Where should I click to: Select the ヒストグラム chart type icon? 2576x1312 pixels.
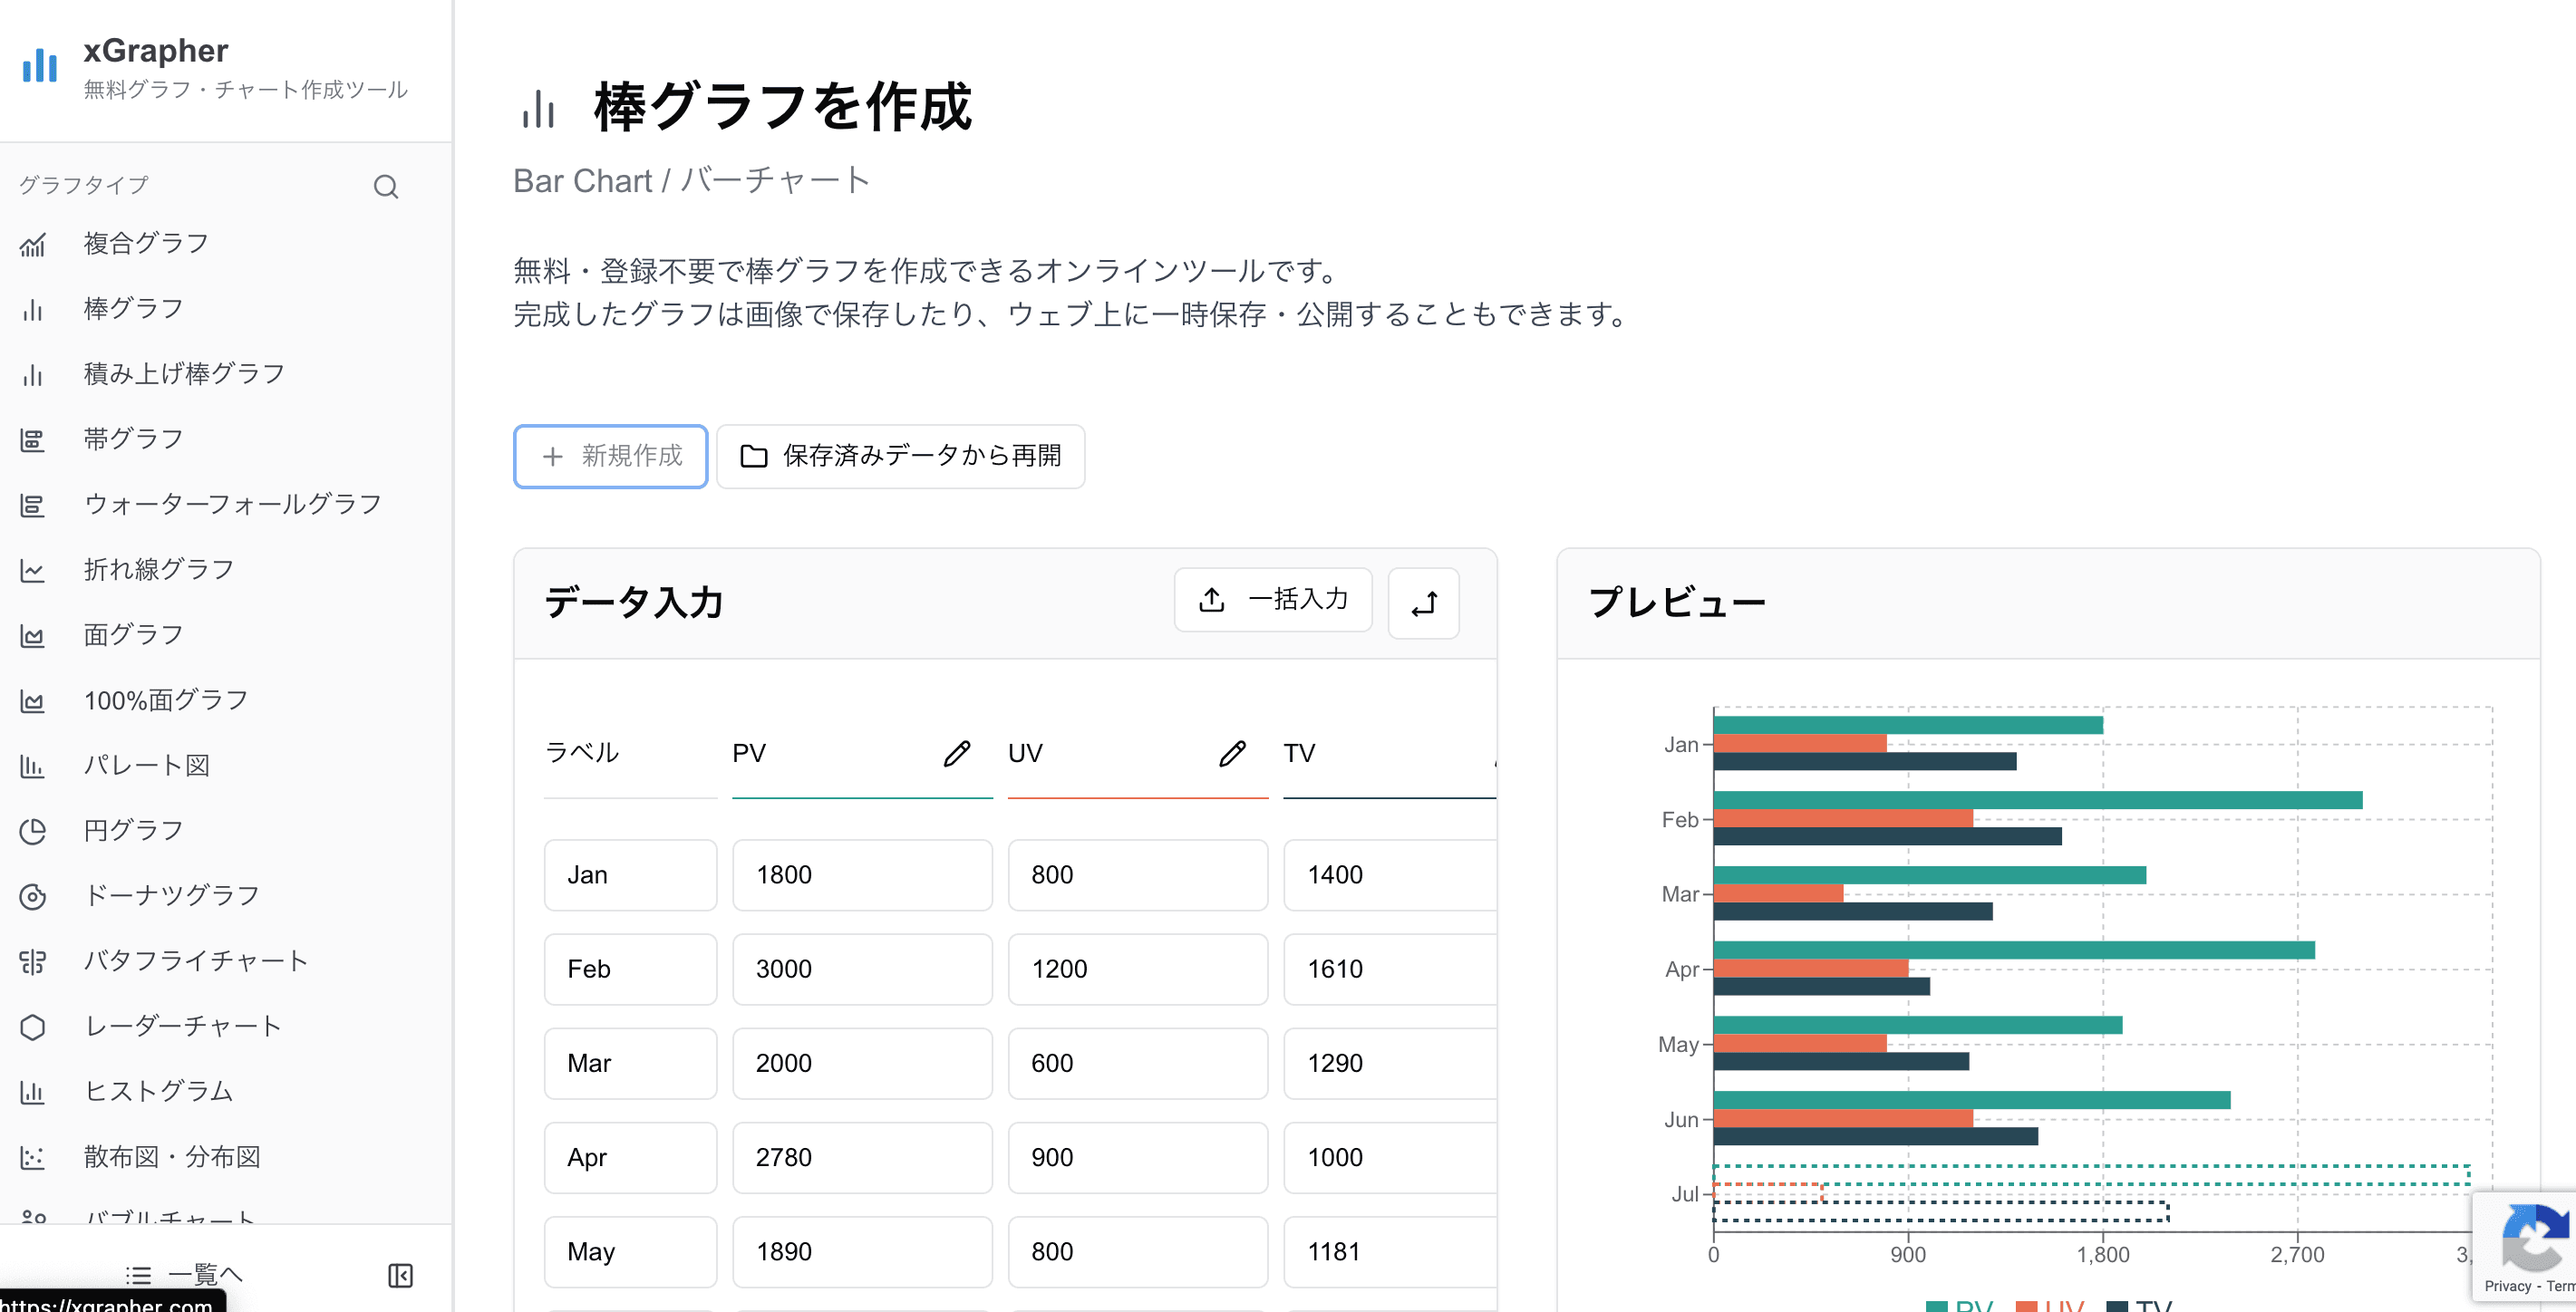pos(34,1093)
